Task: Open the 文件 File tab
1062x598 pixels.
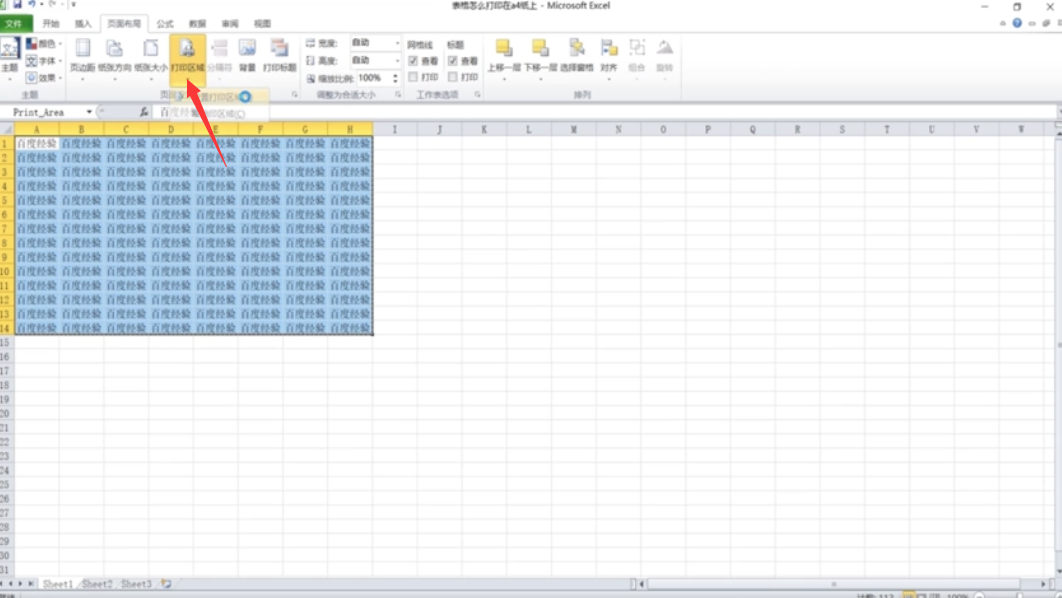Action: pos(15,24)
